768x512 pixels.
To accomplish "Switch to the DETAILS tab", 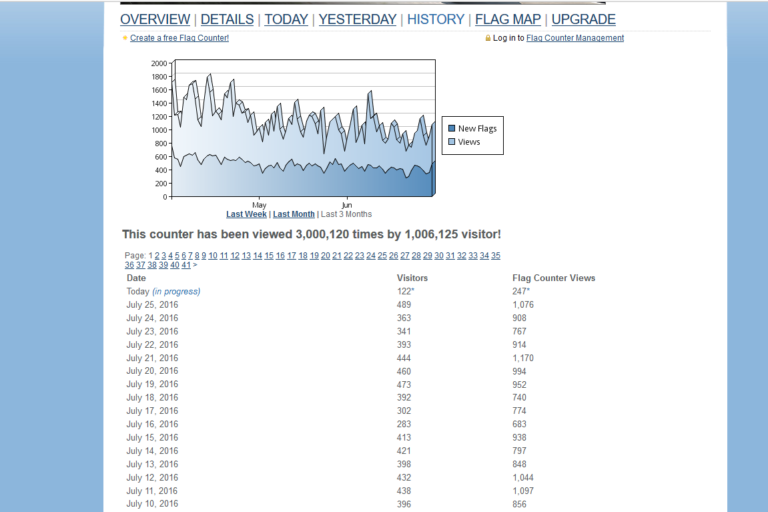I will [227, 19].
